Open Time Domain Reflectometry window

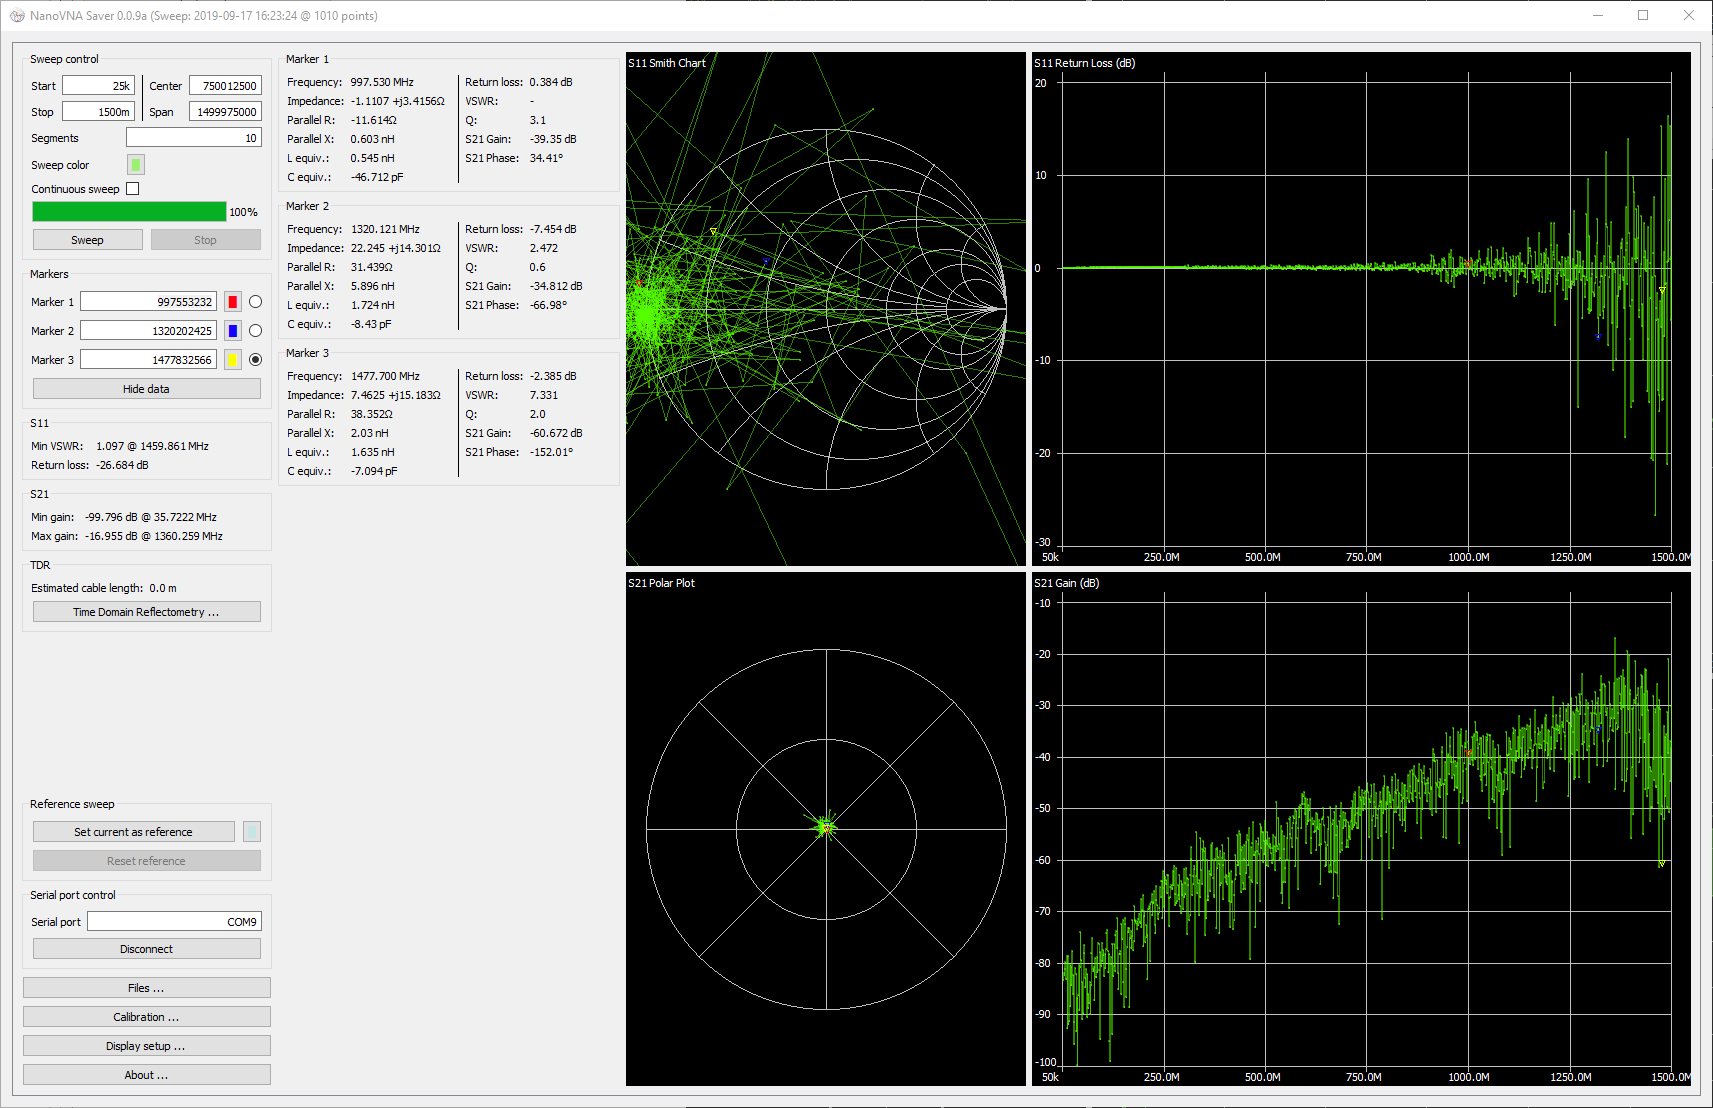coord(146,612)
